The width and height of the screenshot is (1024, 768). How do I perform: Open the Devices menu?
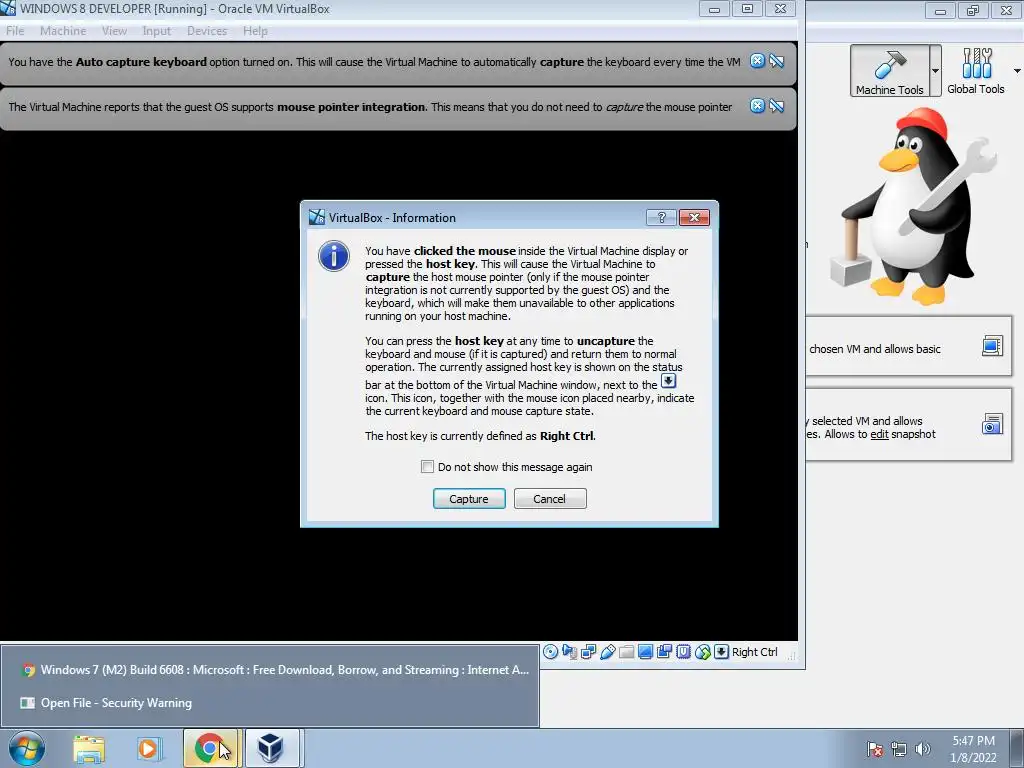pos(207,31)
